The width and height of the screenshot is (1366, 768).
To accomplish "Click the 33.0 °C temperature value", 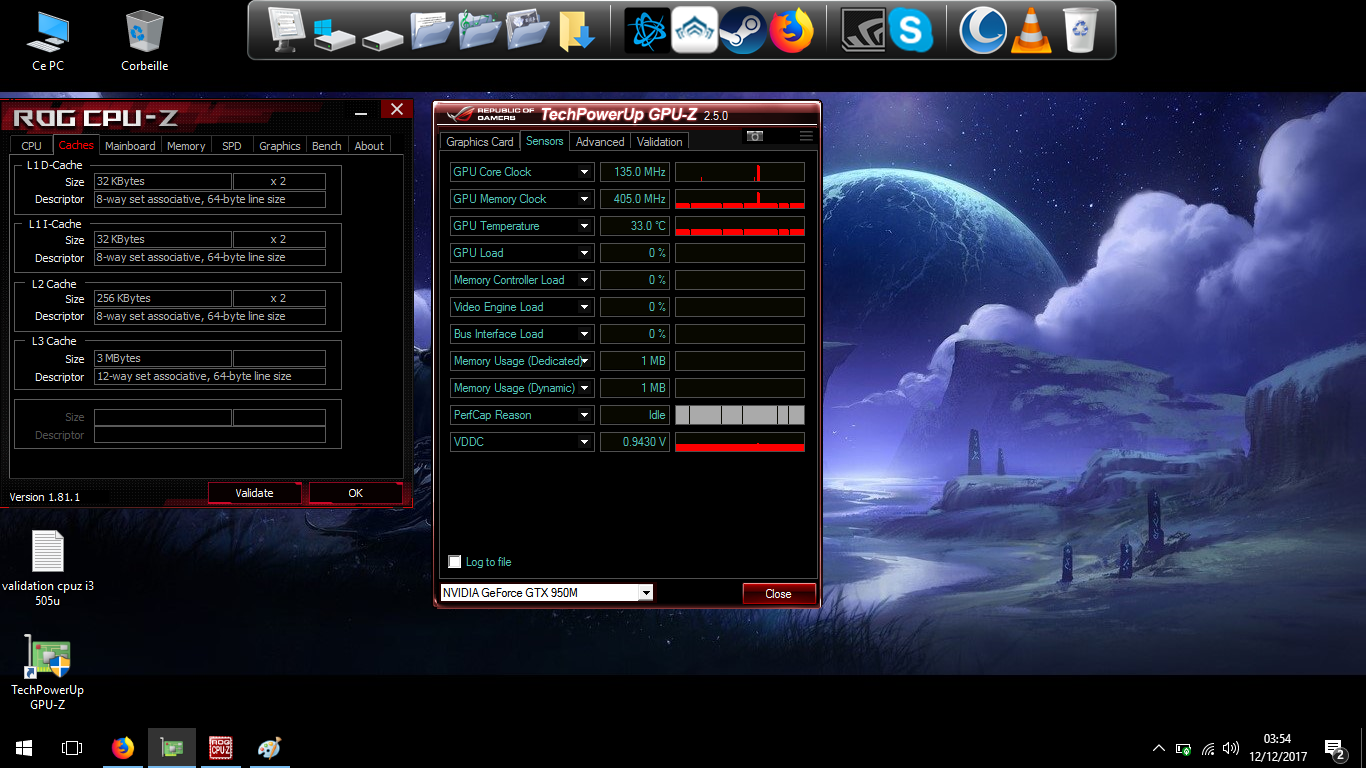I will [x=635, y=226].
